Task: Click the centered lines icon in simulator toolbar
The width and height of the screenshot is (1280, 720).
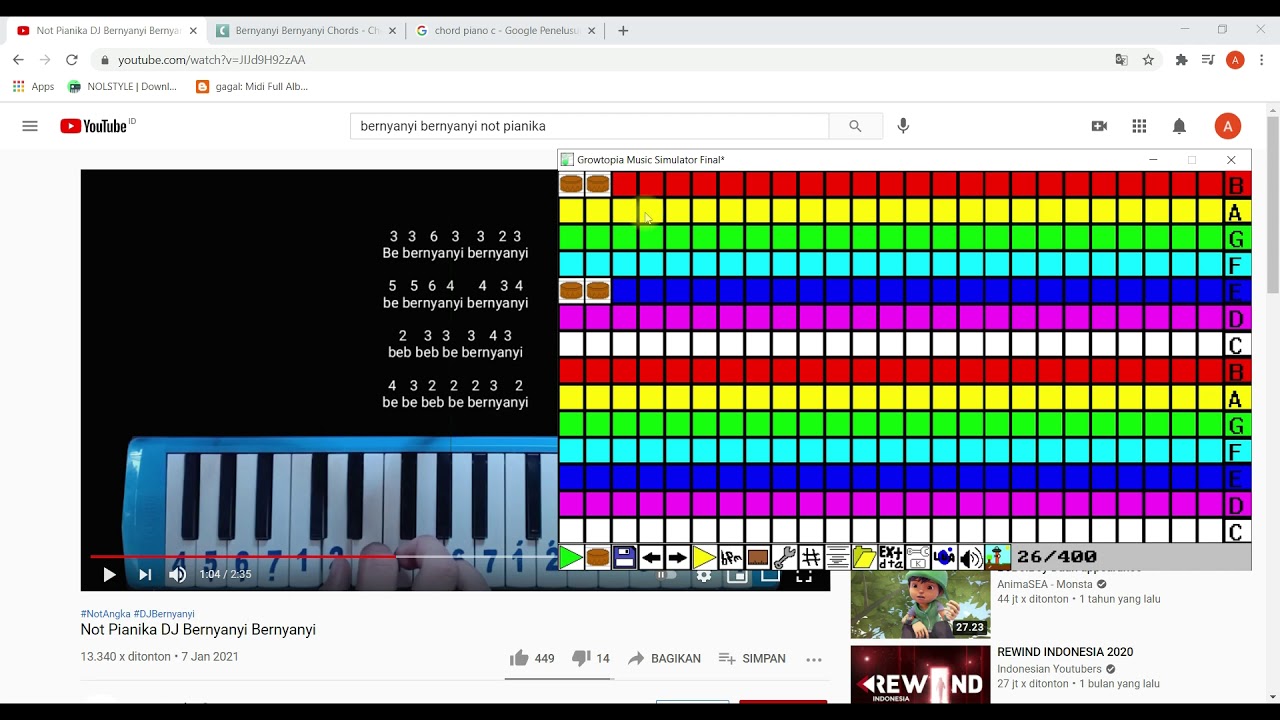Action: [x=838, y=557]
